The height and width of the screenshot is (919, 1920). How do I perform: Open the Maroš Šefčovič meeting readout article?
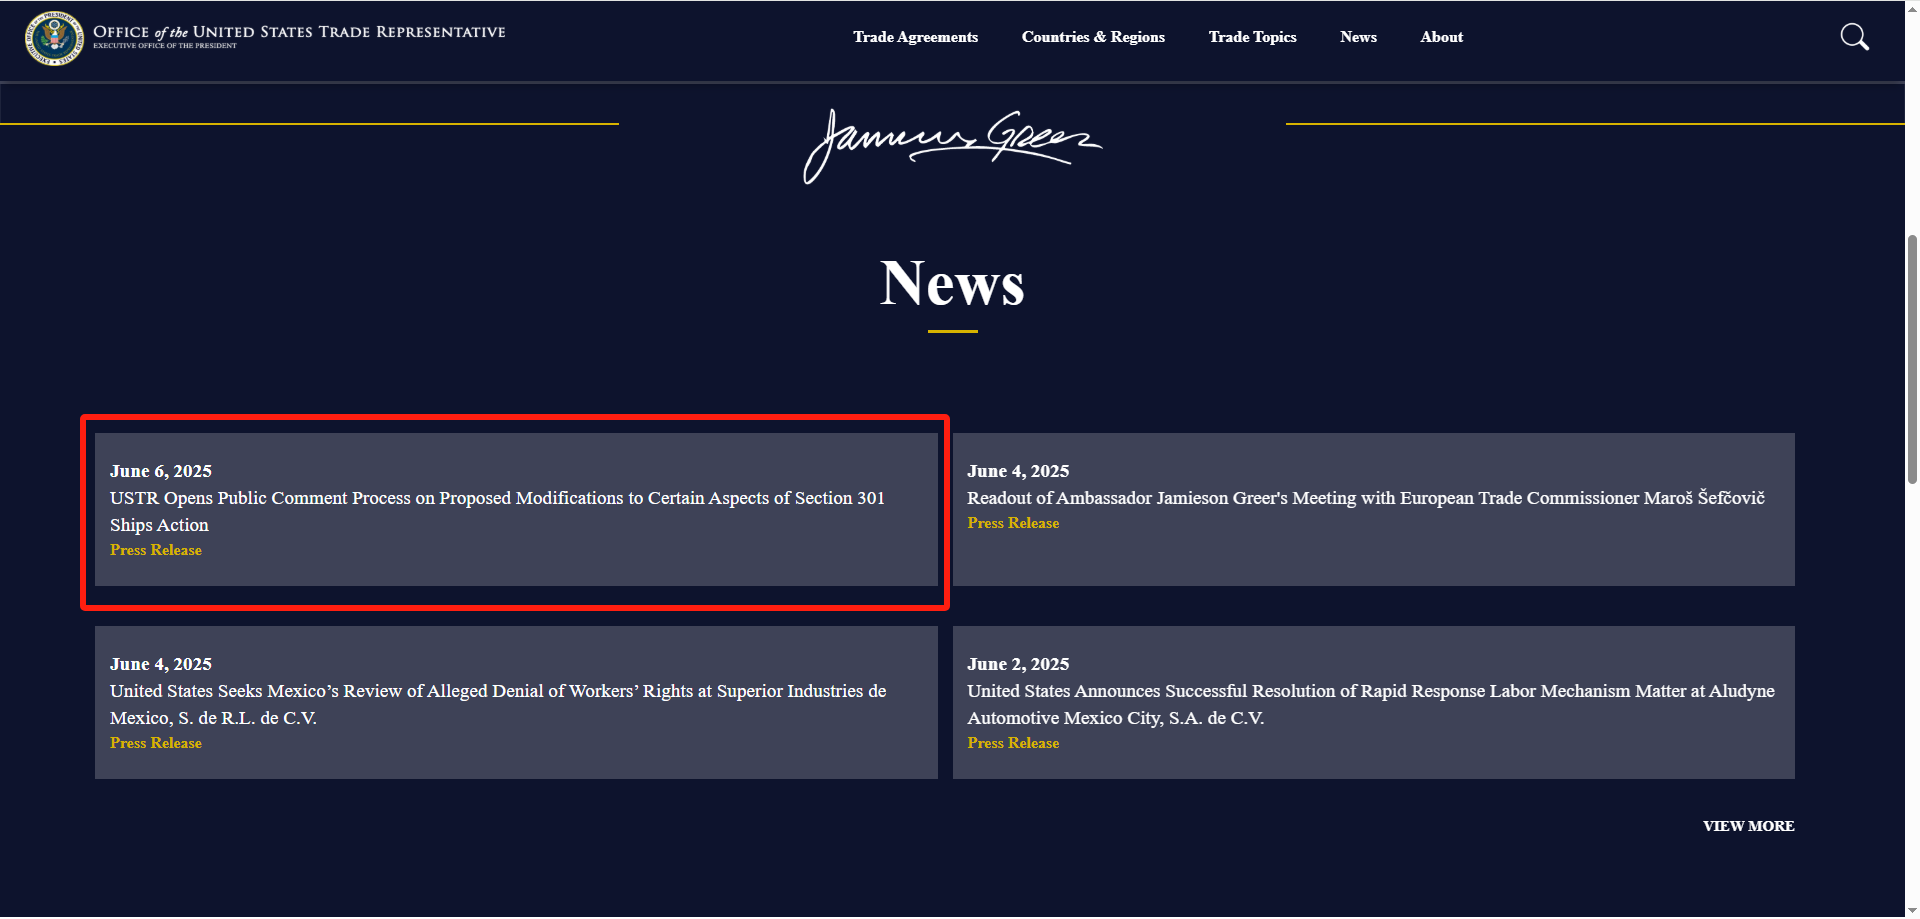[x=1365, y=498]
